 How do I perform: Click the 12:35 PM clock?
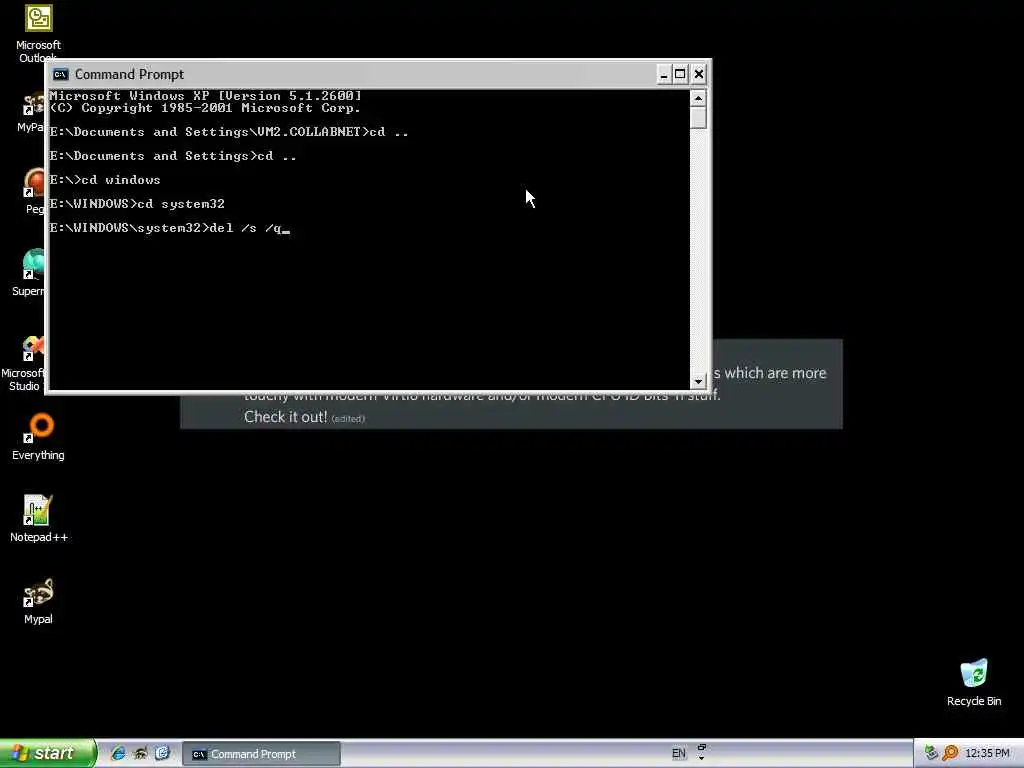pyautogui.click(x=987, y=754)
